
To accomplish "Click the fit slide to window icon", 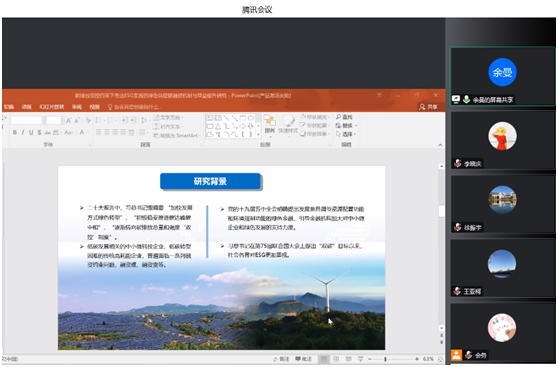I will point(441,359).
